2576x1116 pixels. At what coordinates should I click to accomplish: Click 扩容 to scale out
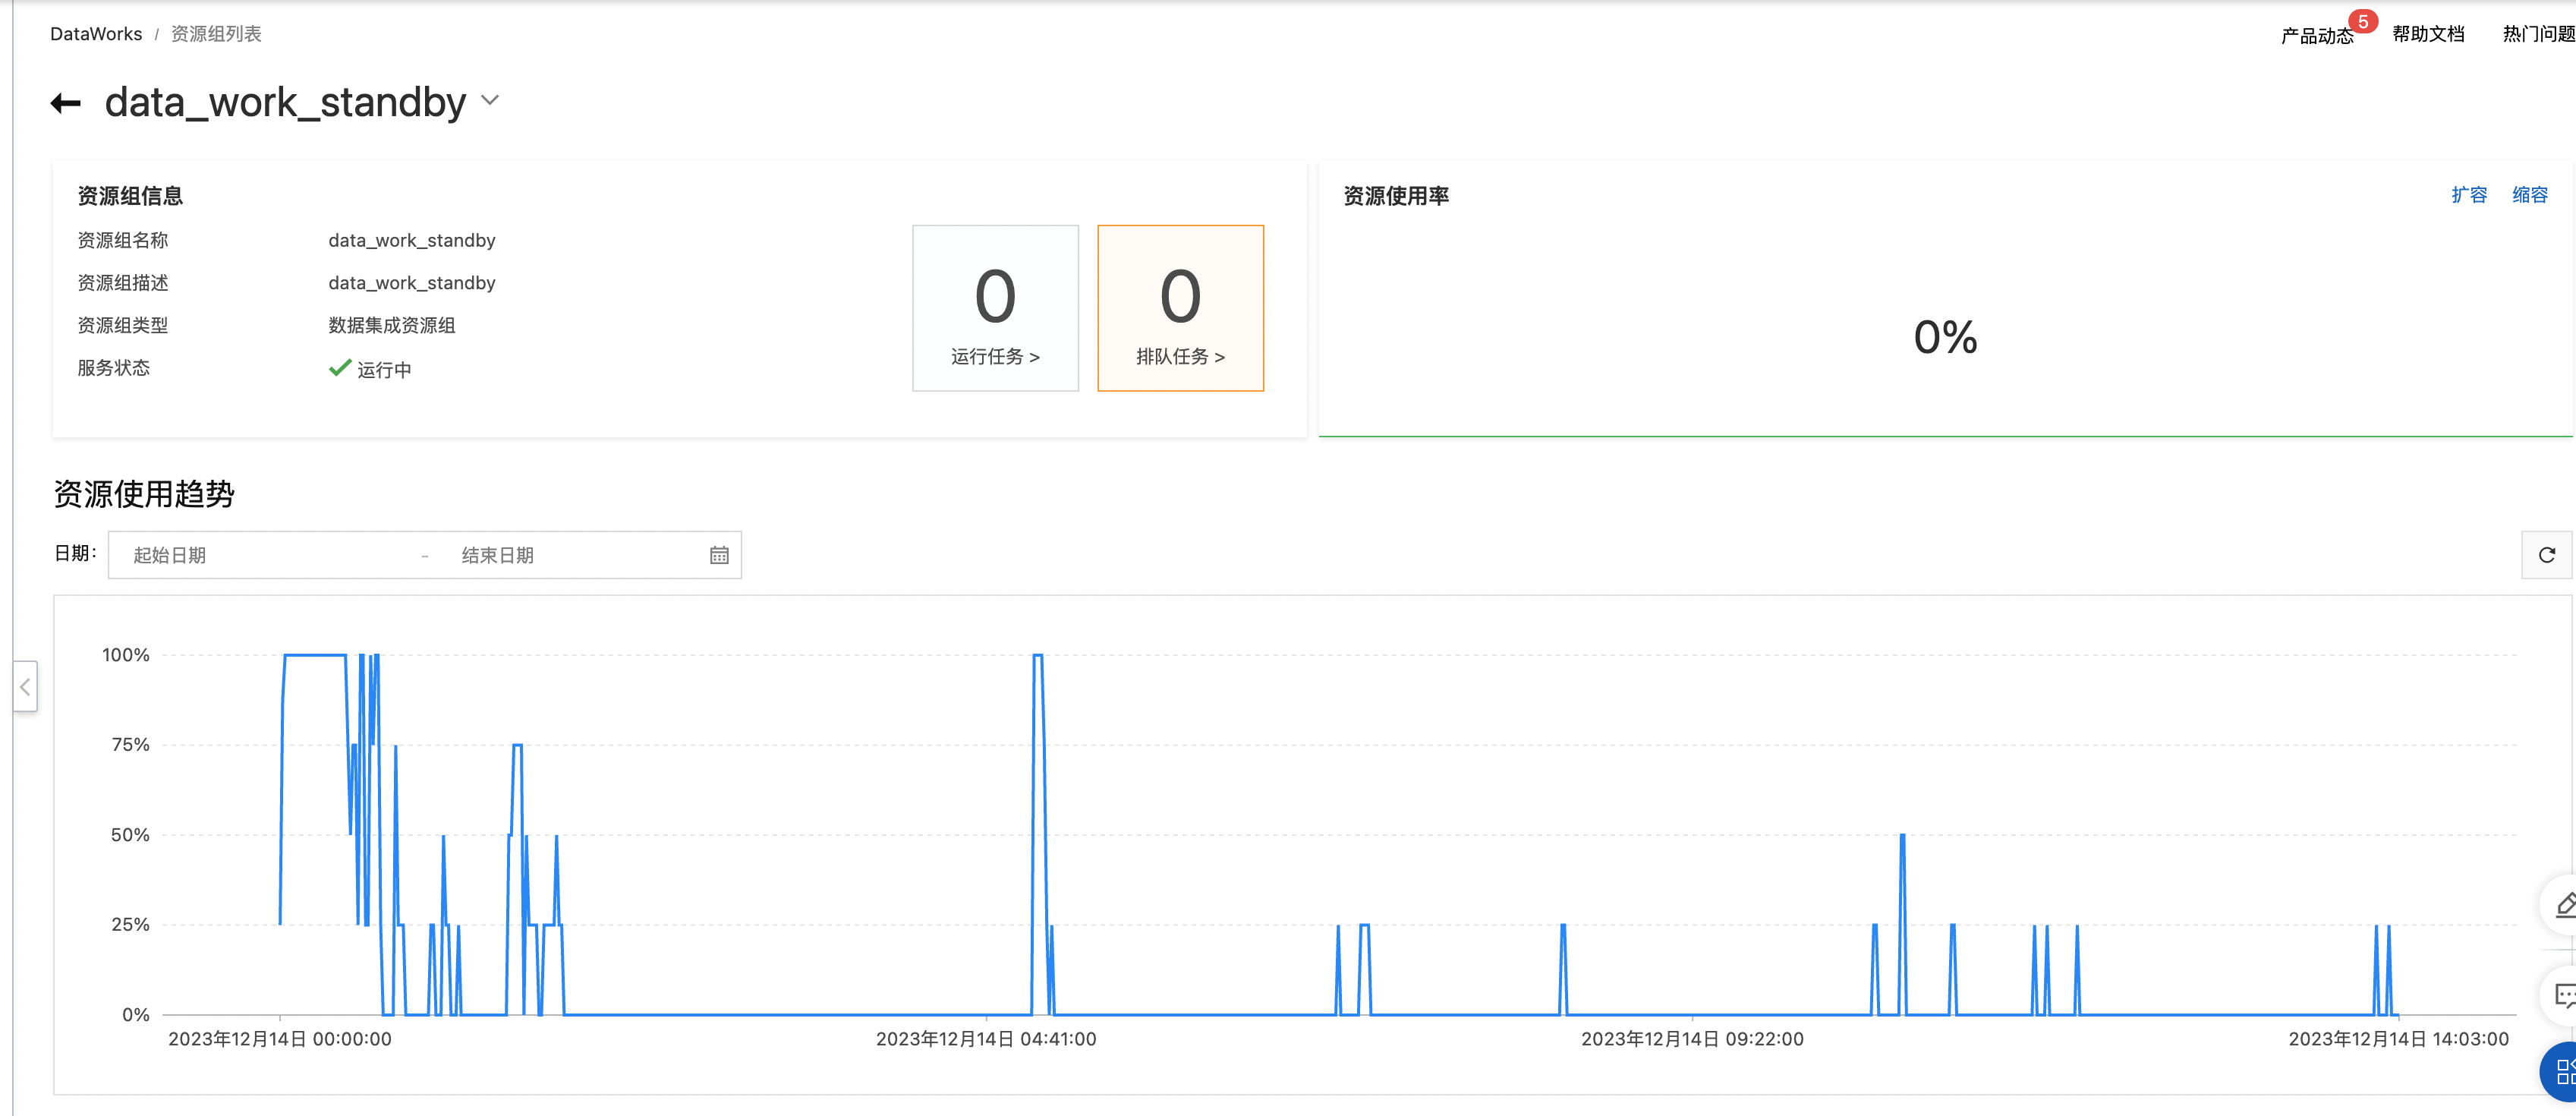2468,195
